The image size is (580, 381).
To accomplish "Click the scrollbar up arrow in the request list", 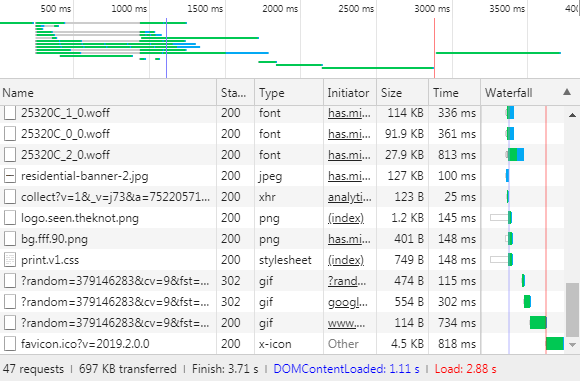I will pos(572,115).
